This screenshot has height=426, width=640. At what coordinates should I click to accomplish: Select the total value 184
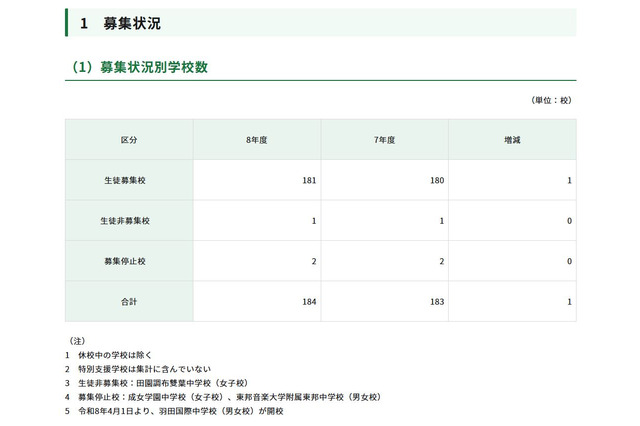click(309, 301)
